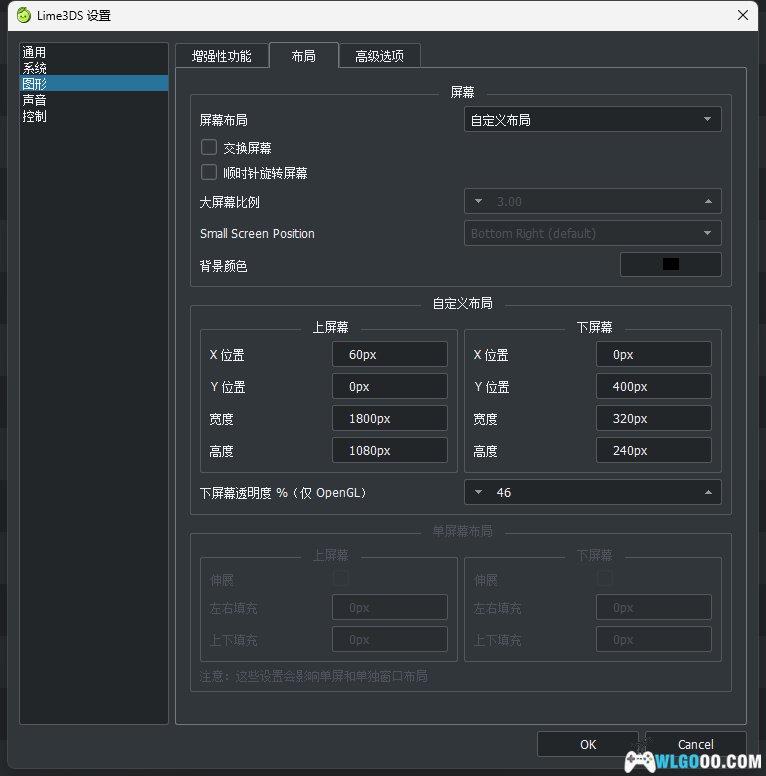Increase 大屏幕比例 with the up arrow

[x=708, y=201]
